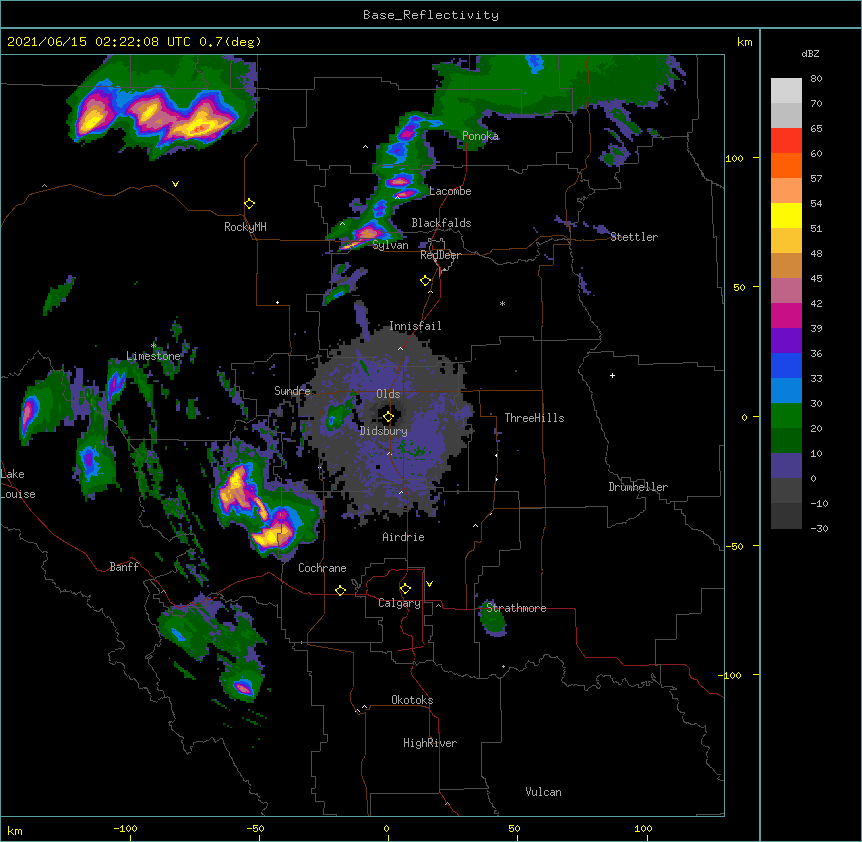Click the Stettler city label

[634, 237]
